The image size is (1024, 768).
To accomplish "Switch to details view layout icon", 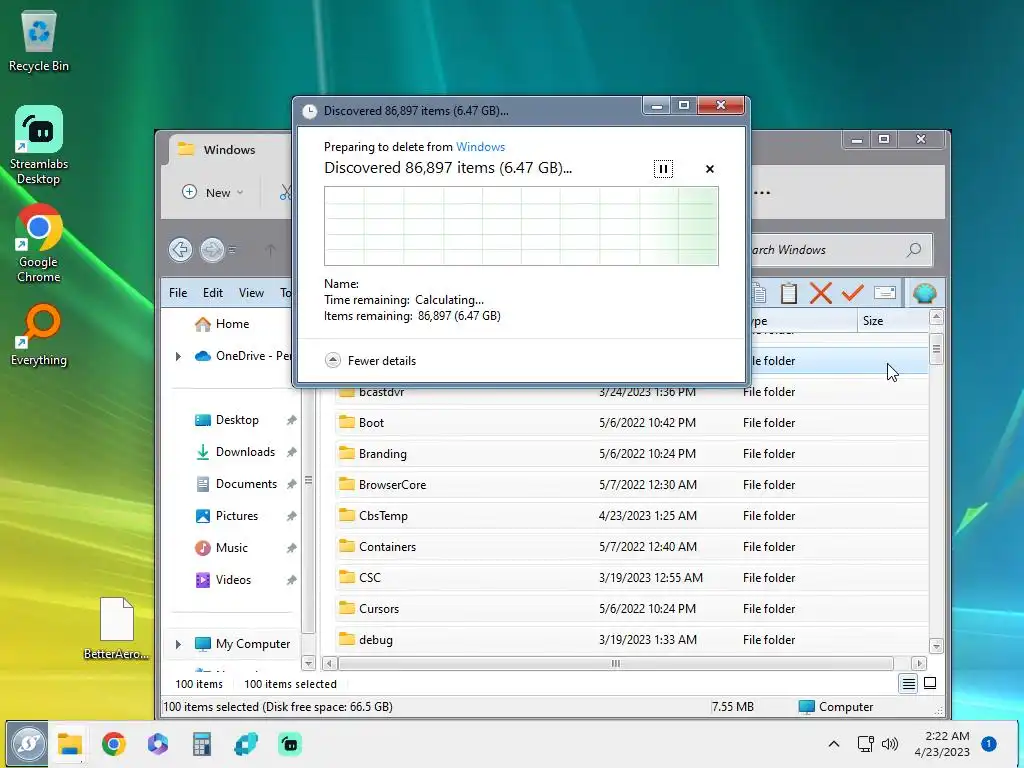I will pyautogui.click(x=908, y=684).
